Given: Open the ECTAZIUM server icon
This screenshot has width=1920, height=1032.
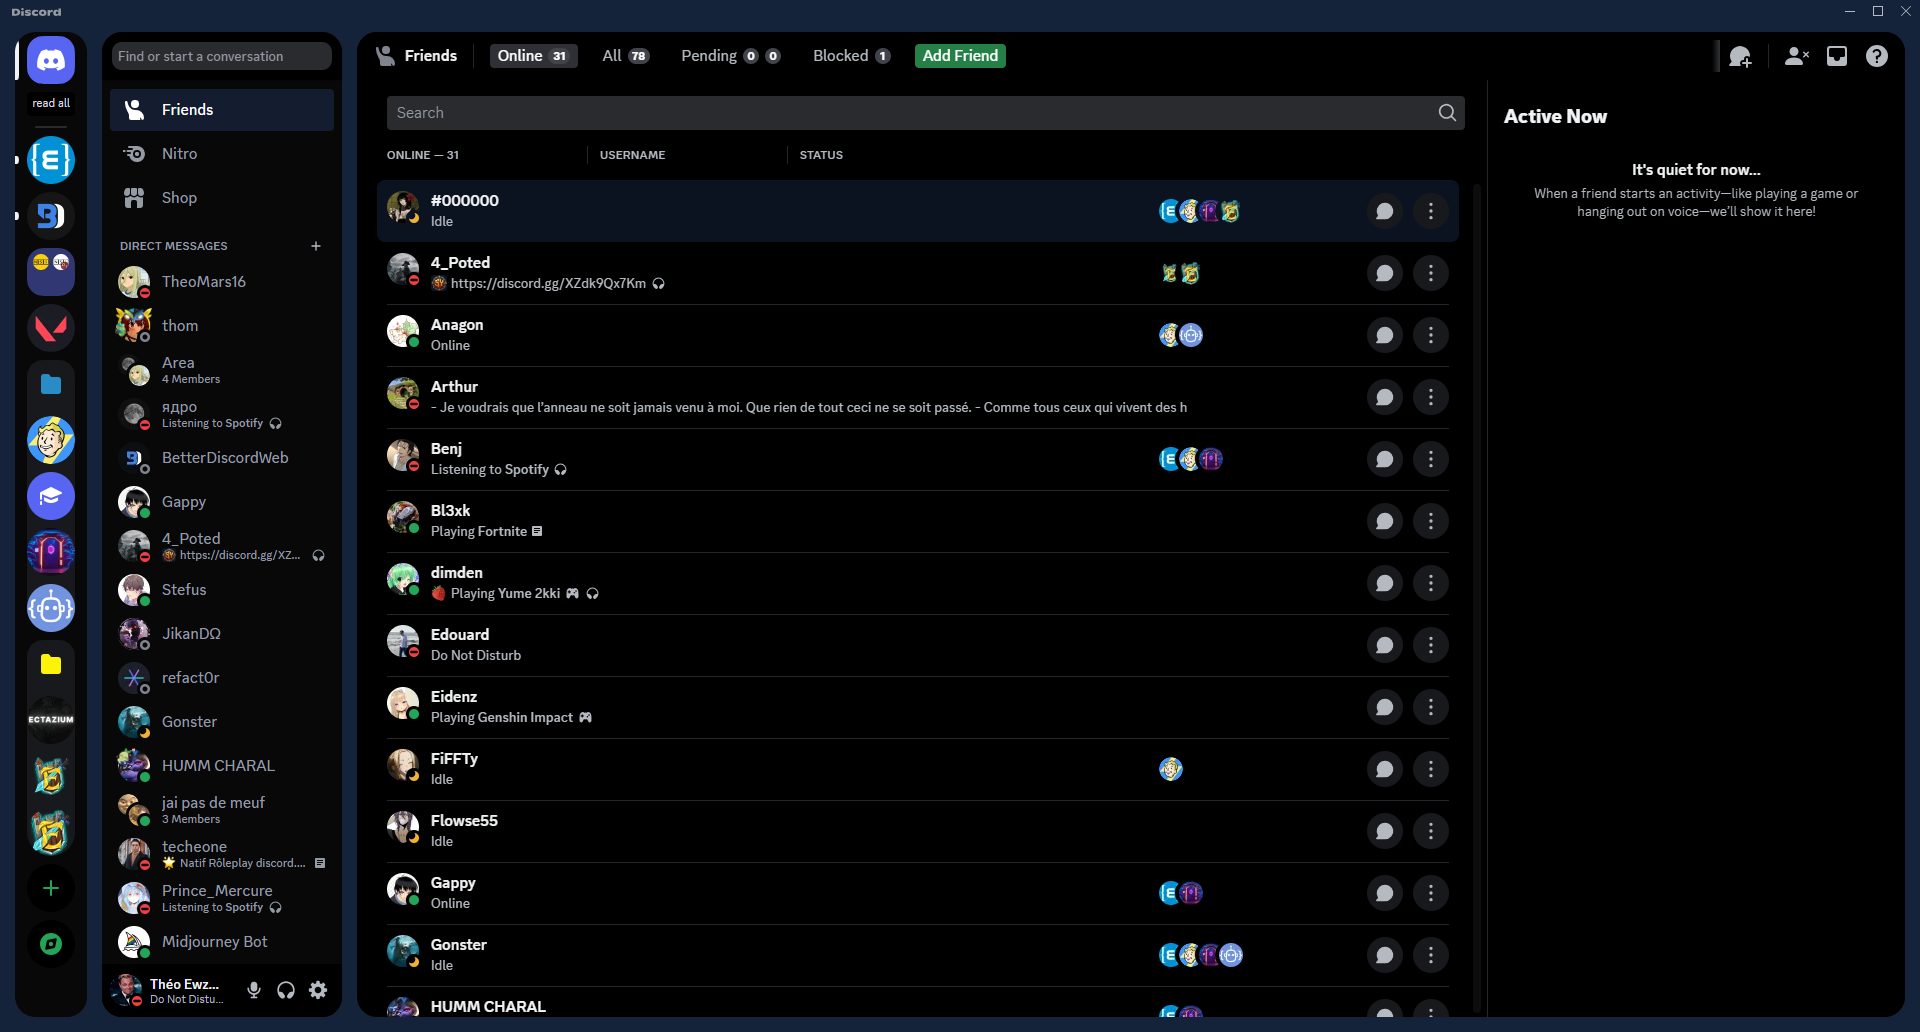Looking at the screenshot, I should pos(51,720).
